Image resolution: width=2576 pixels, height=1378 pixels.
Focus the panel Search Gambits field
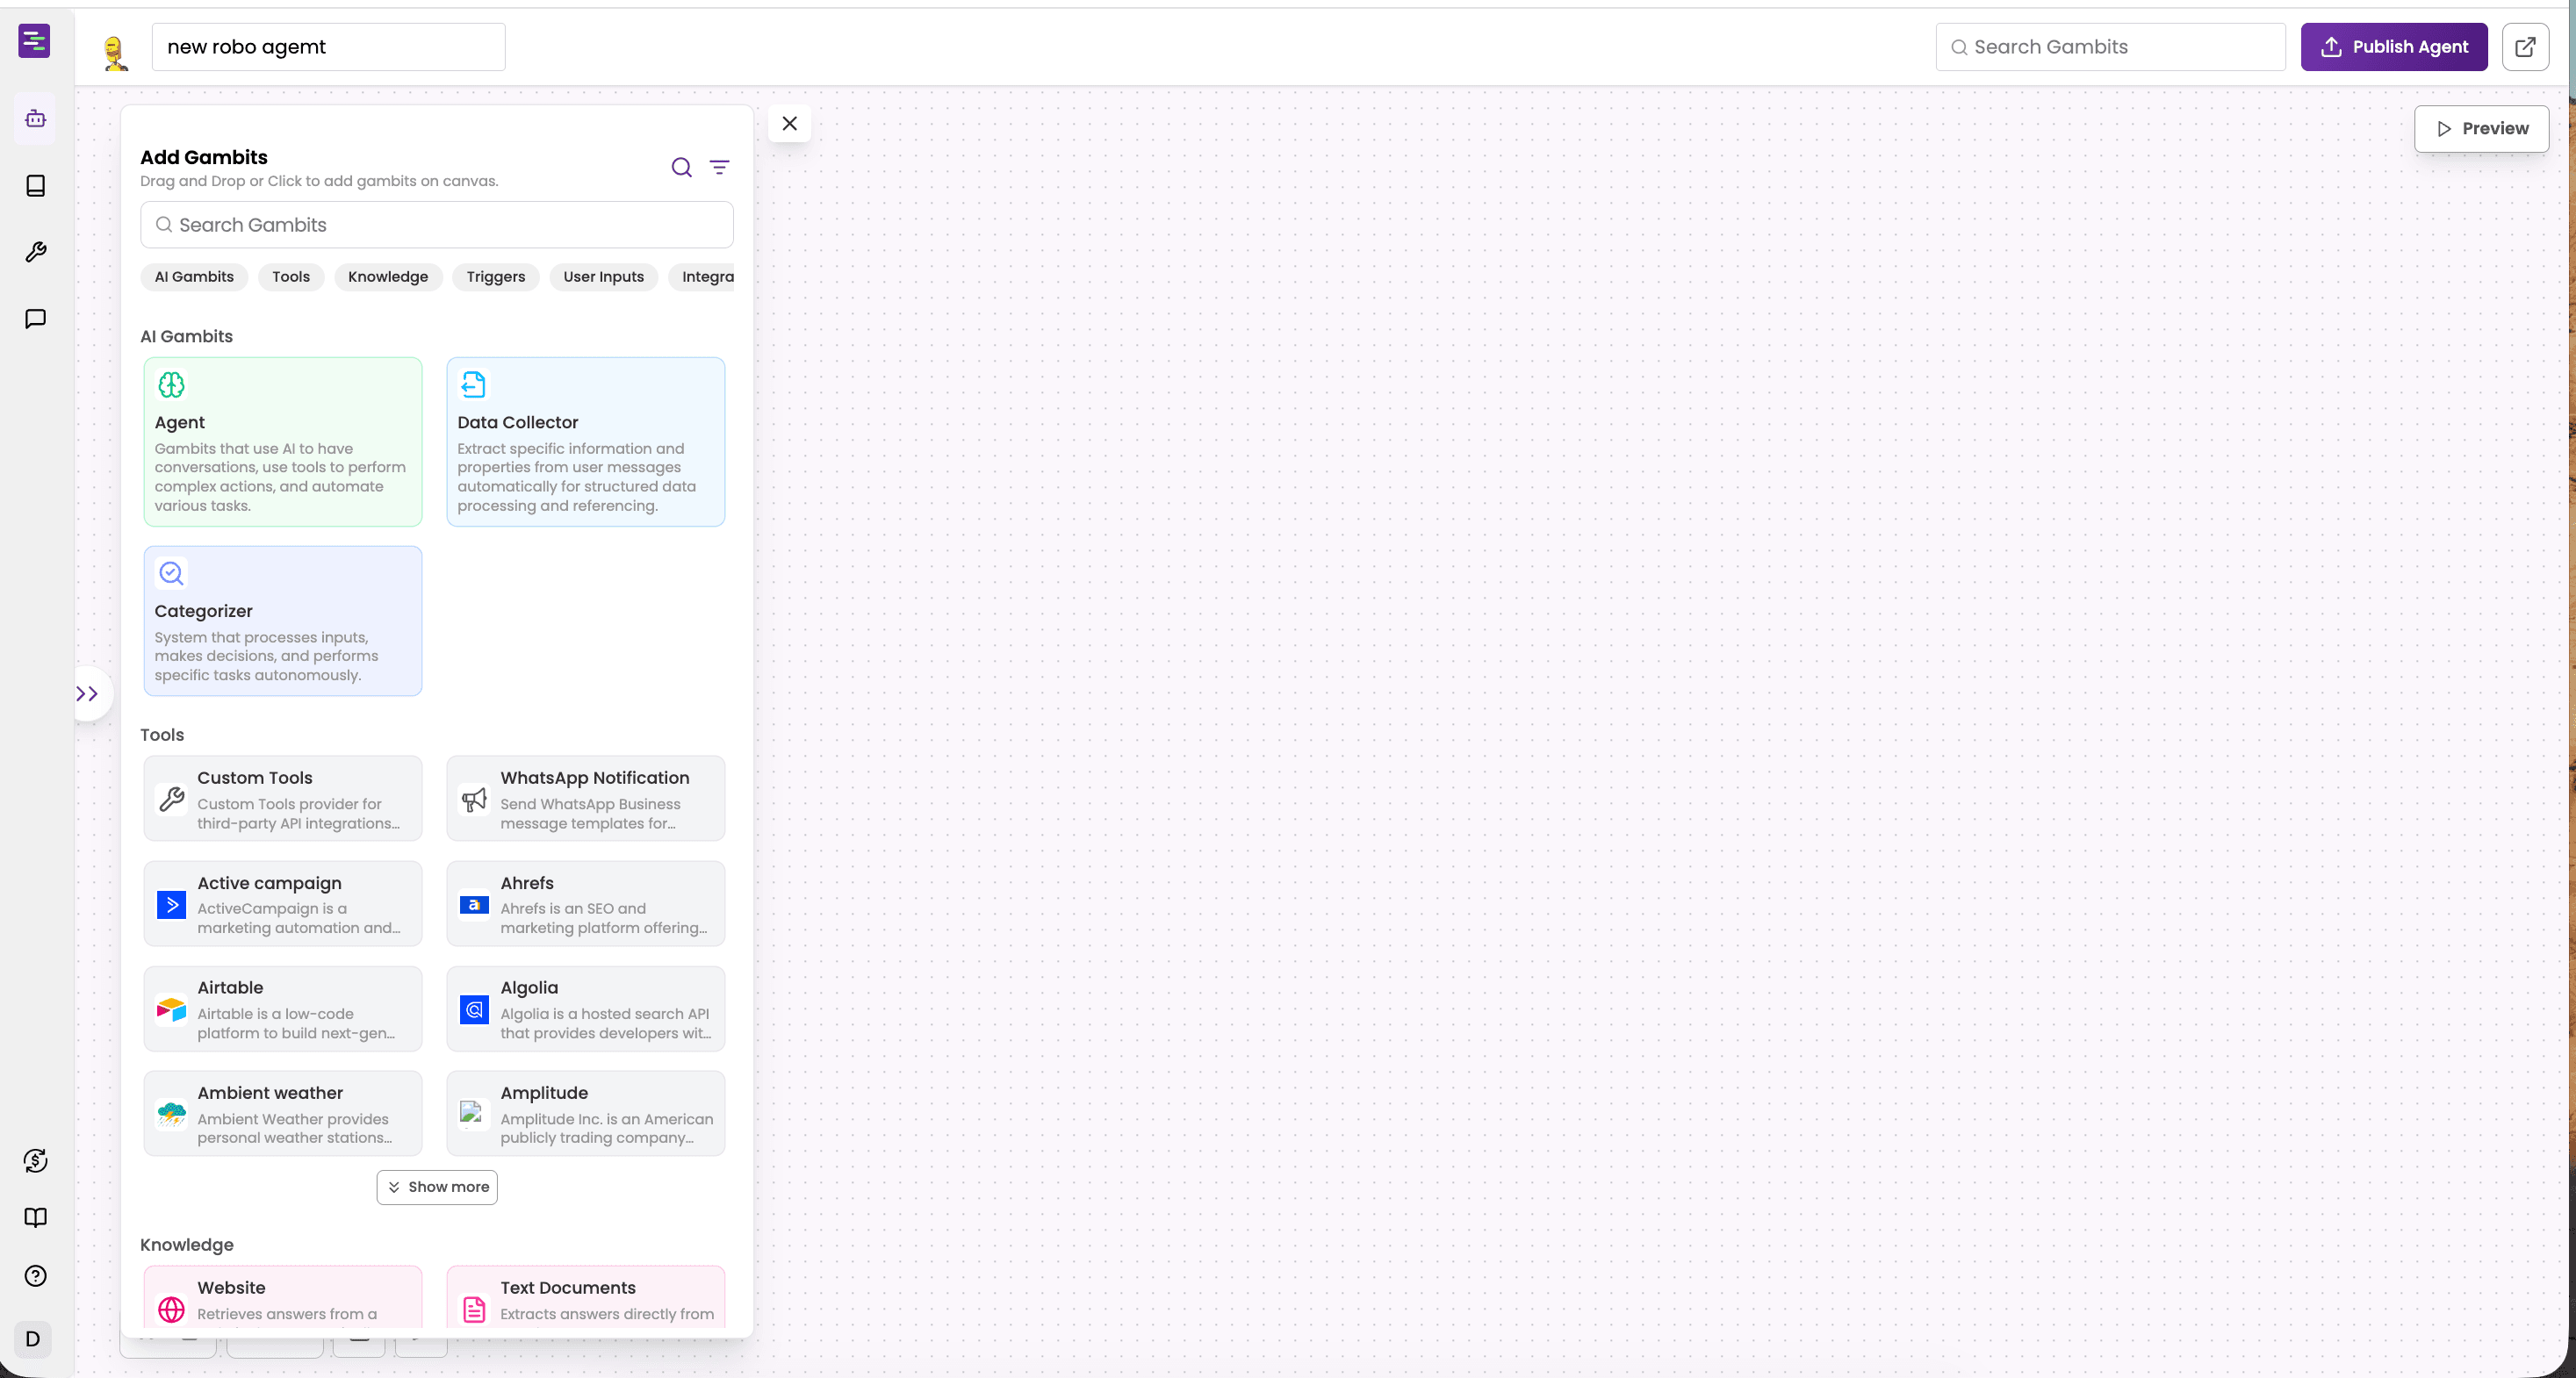click(x=437, y=225)
